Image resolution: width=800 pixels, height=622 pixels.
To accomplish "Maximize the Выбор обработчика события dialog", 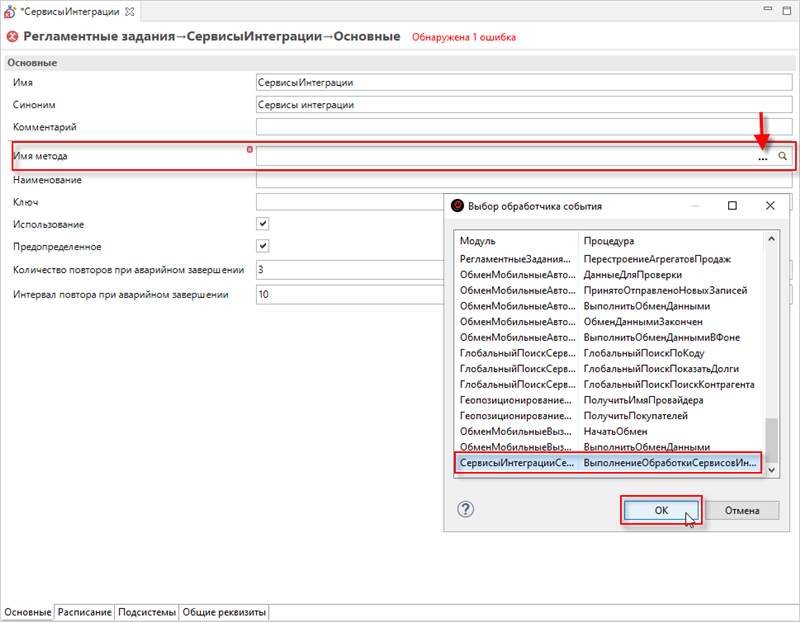I will pyautogui.click(x=732, y=206).
